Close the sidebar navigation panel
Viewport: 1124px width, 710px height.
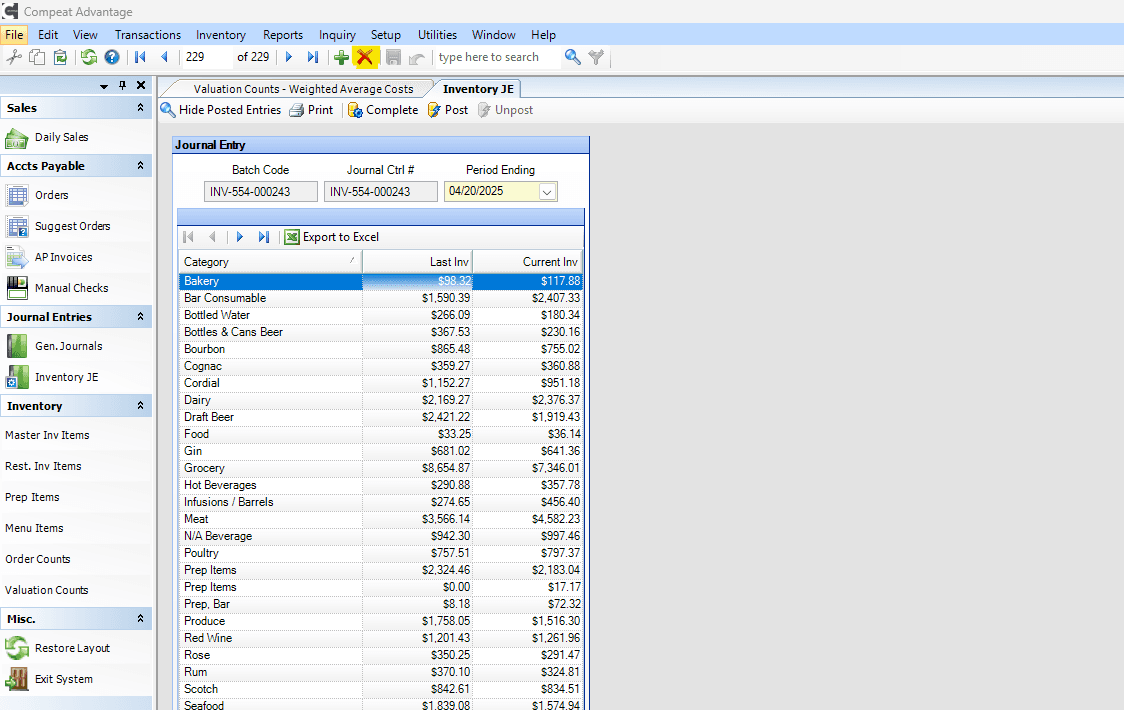point(141,85)
